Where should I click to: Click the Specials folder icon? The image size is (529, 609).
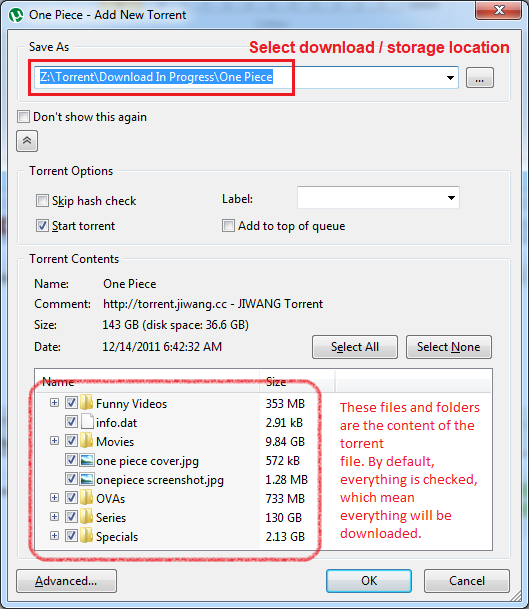click(86, 536)
